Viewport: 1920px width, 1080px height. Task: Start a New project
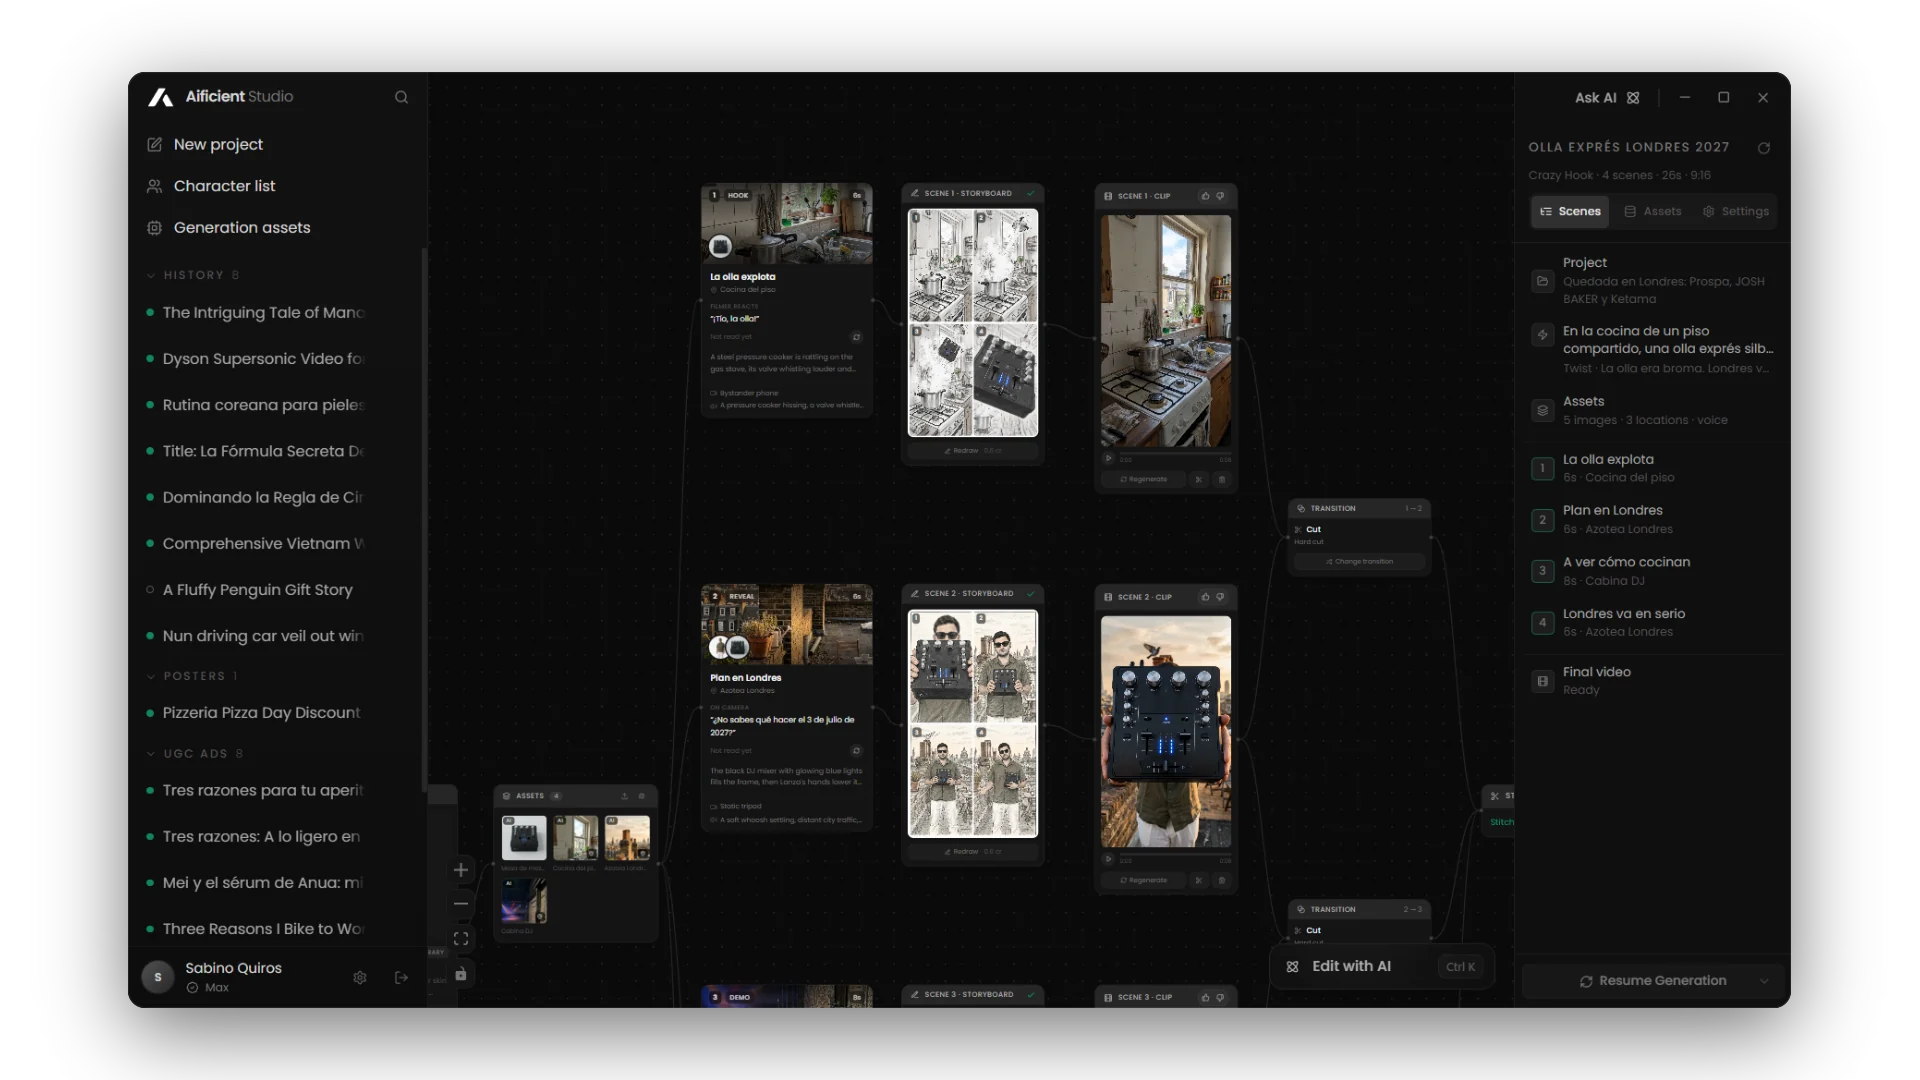point(218,144)
